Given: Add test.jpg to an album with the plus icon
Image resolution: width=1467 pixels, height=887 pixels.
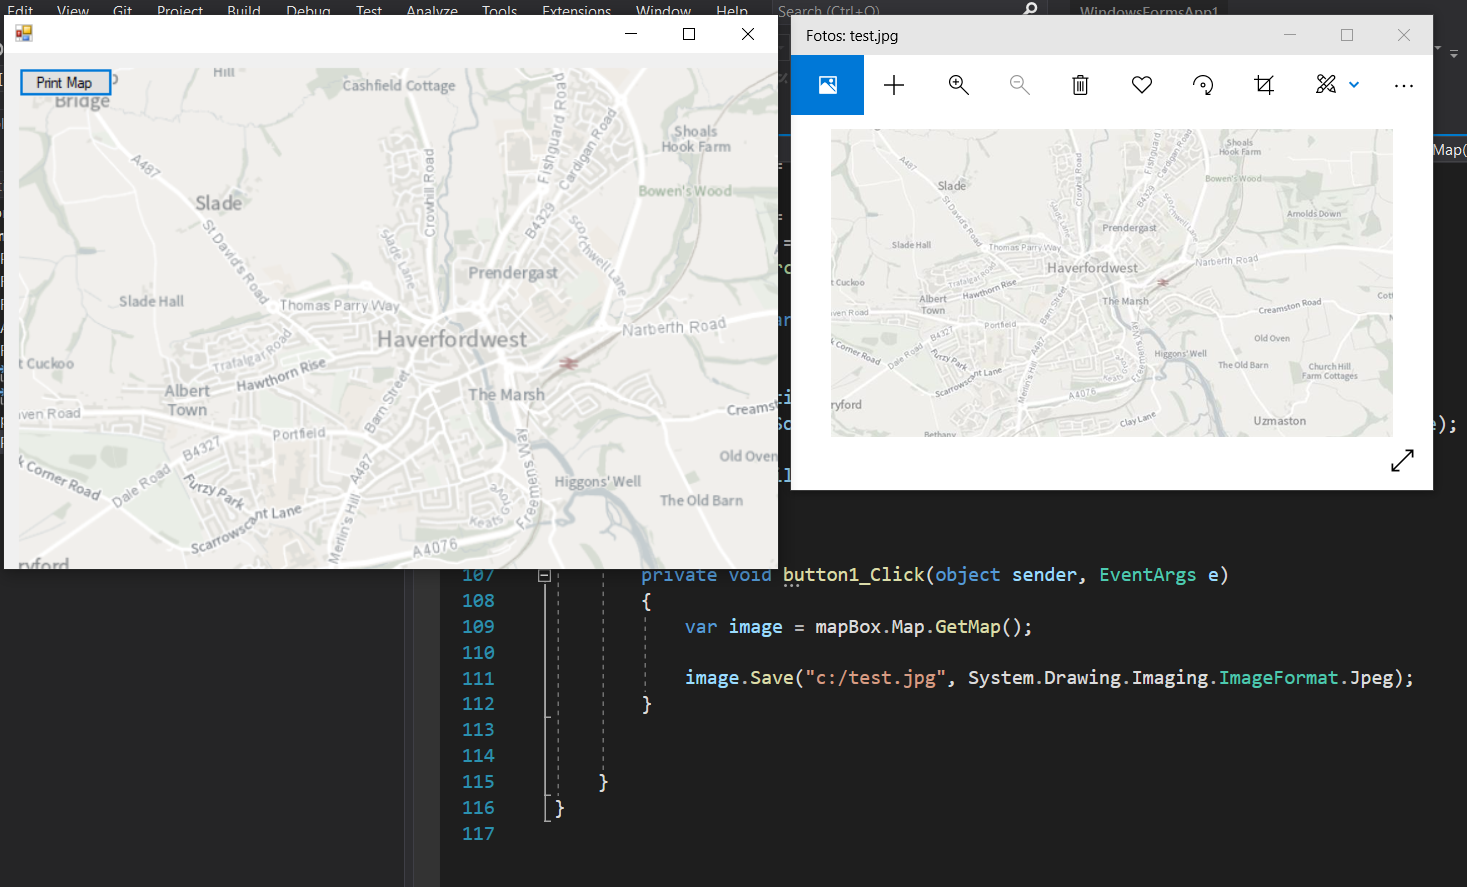Looking at the screenshot, I should click(893, 84).
